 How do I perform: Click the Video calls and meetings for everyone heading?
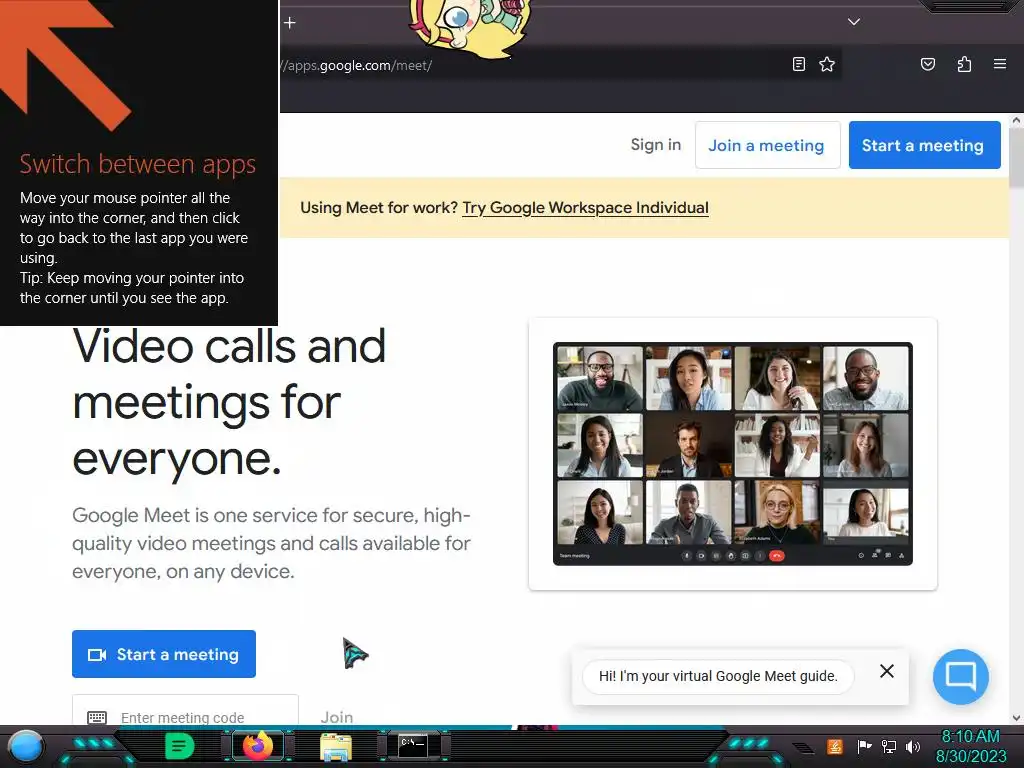pos(229,402)
